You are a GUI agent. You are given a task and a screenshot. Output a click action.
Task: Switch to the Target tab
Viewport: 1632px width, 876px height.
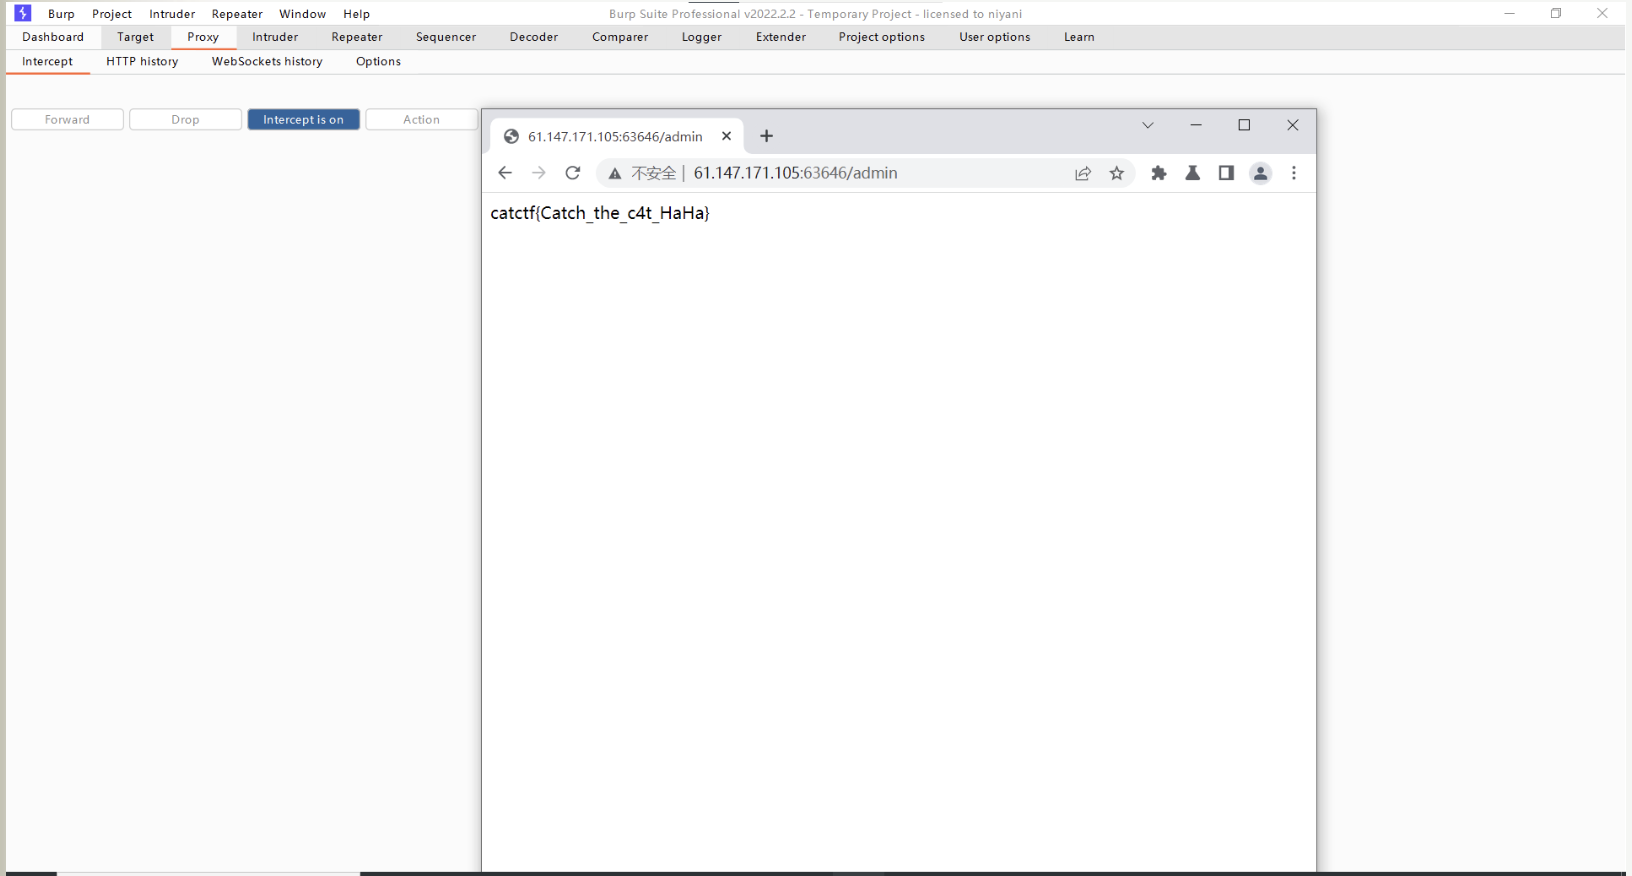click(x=135, y=37)
